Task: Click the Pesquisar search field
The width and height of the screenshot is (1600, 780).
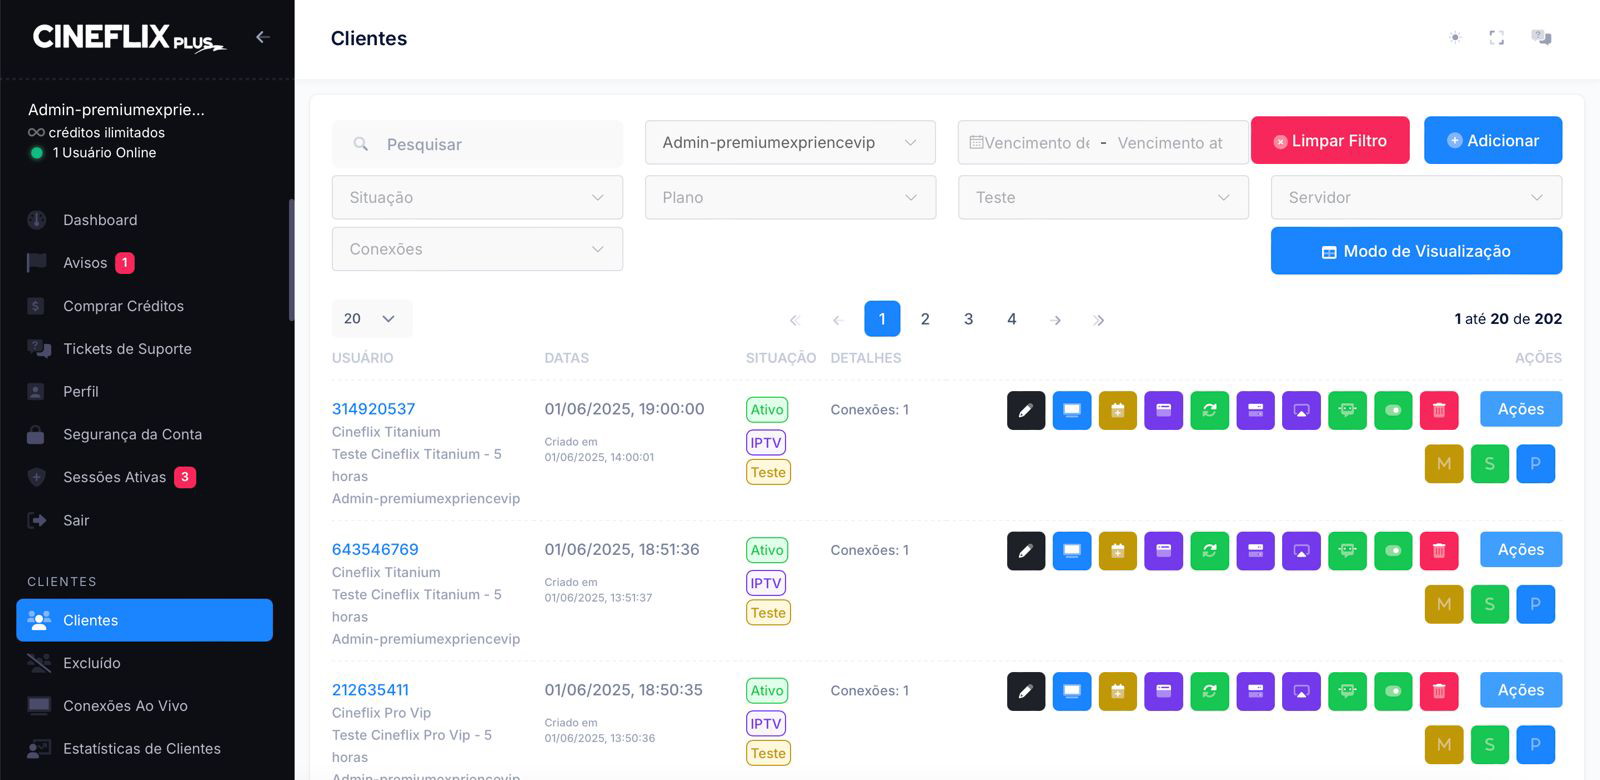Action: [x=490, y=145]
